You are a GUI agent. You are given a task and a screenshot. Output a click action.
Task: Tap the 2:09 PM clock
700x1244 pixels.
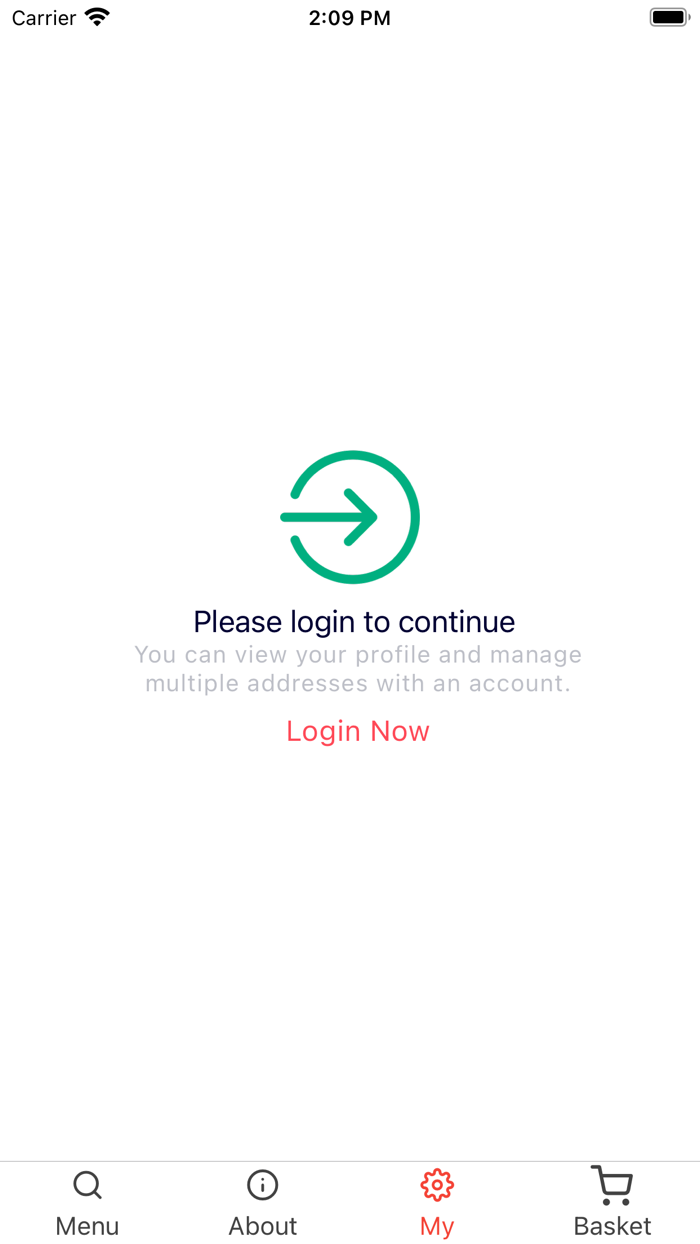350,18
